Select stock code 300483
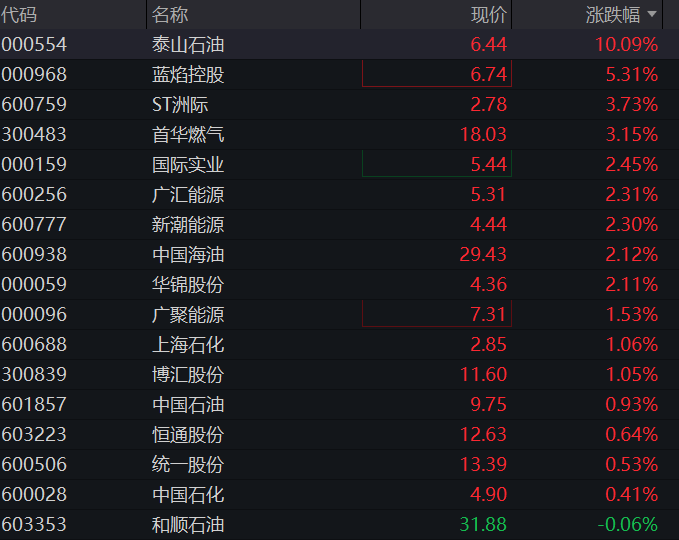Screen dimensions: 679x540 click(34, 134)
